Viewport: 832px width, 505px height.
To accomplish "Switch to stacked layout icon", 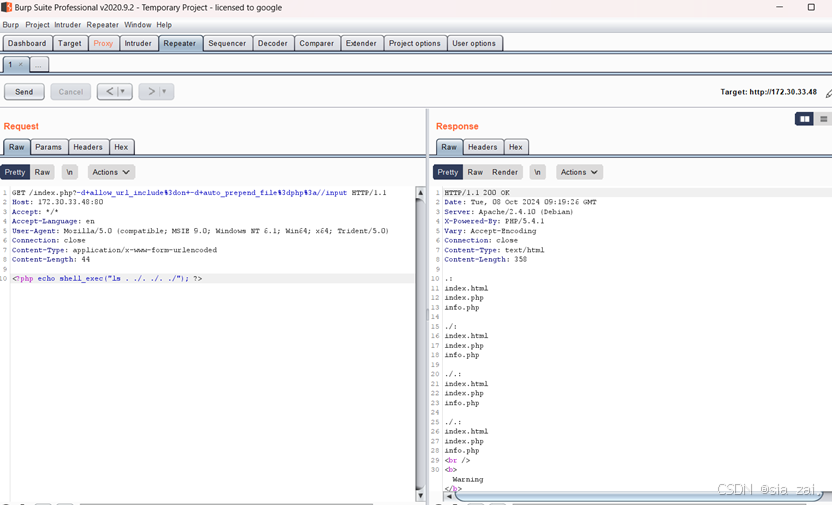I will coord(824,119).
